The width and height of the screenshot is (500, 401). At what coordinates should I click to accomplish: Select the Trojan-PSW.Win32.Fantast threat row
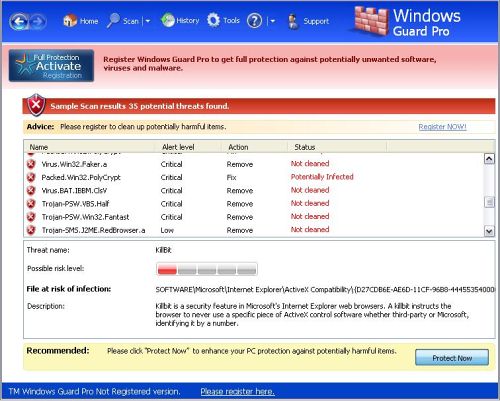pyautogui.click(x=254, y=217)
